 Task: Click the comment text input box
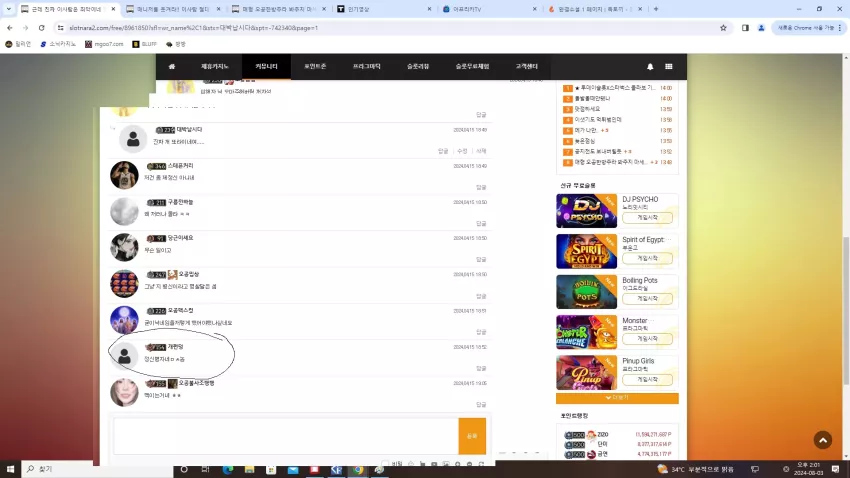(286, 436)
